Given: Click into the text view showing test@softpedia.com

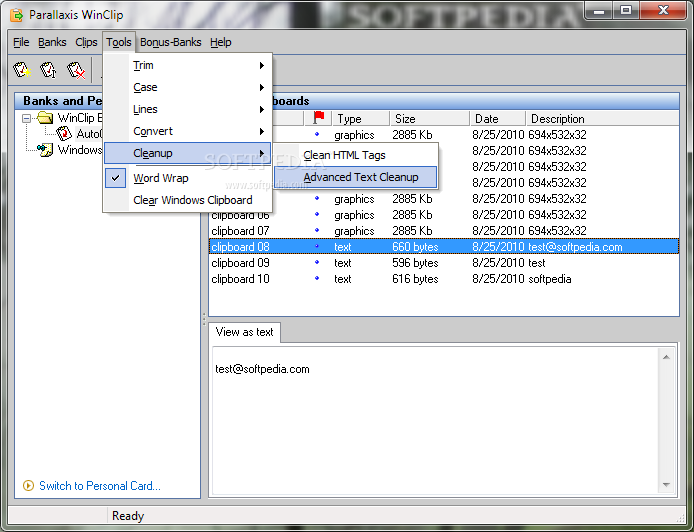Looking at the screenshot, I should coord(436,420).
